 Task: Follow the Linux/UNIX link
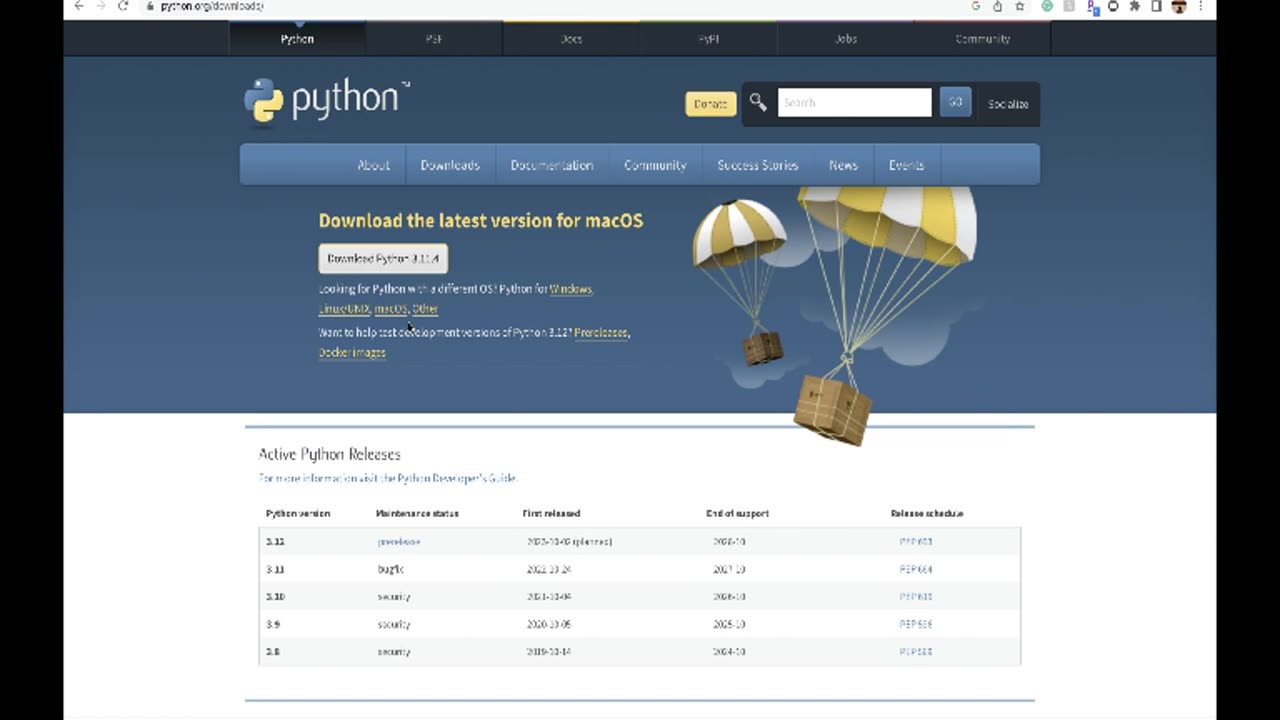click(x=344, y=309)
